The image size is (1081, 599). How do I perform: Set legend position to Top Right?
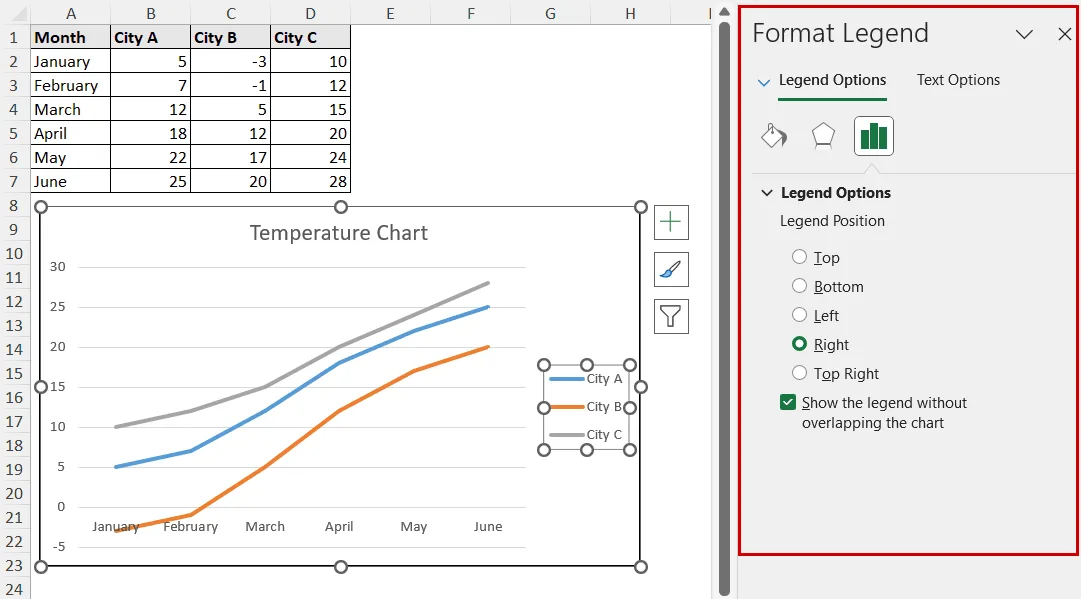click(799, 373)
